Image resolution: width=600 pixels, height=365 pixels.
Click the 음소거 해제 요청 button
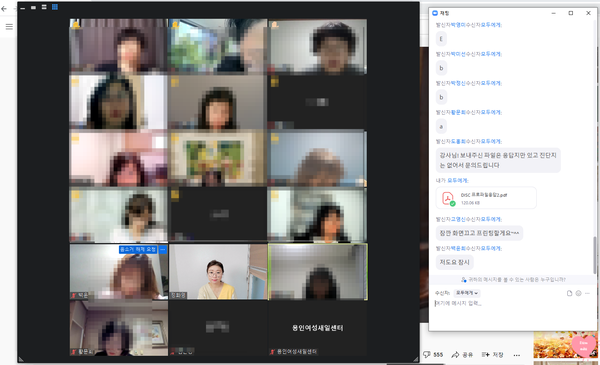(138, 249)
